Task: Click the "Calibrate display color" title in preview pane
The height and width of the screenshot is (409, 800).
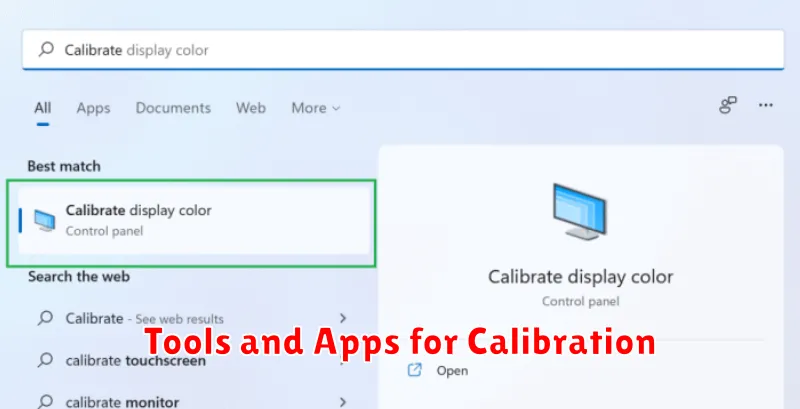Action: [x=581, y=277]
